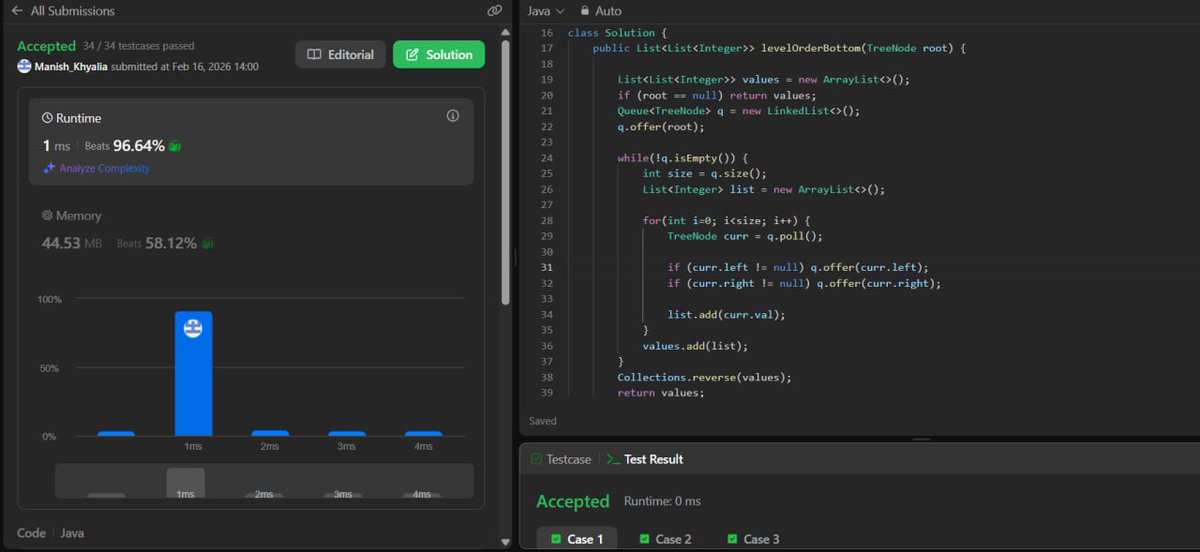Click 1ms thumbnail in range selector
Image resolution: width=1200 pixels, height=552 pixels.
185,483
